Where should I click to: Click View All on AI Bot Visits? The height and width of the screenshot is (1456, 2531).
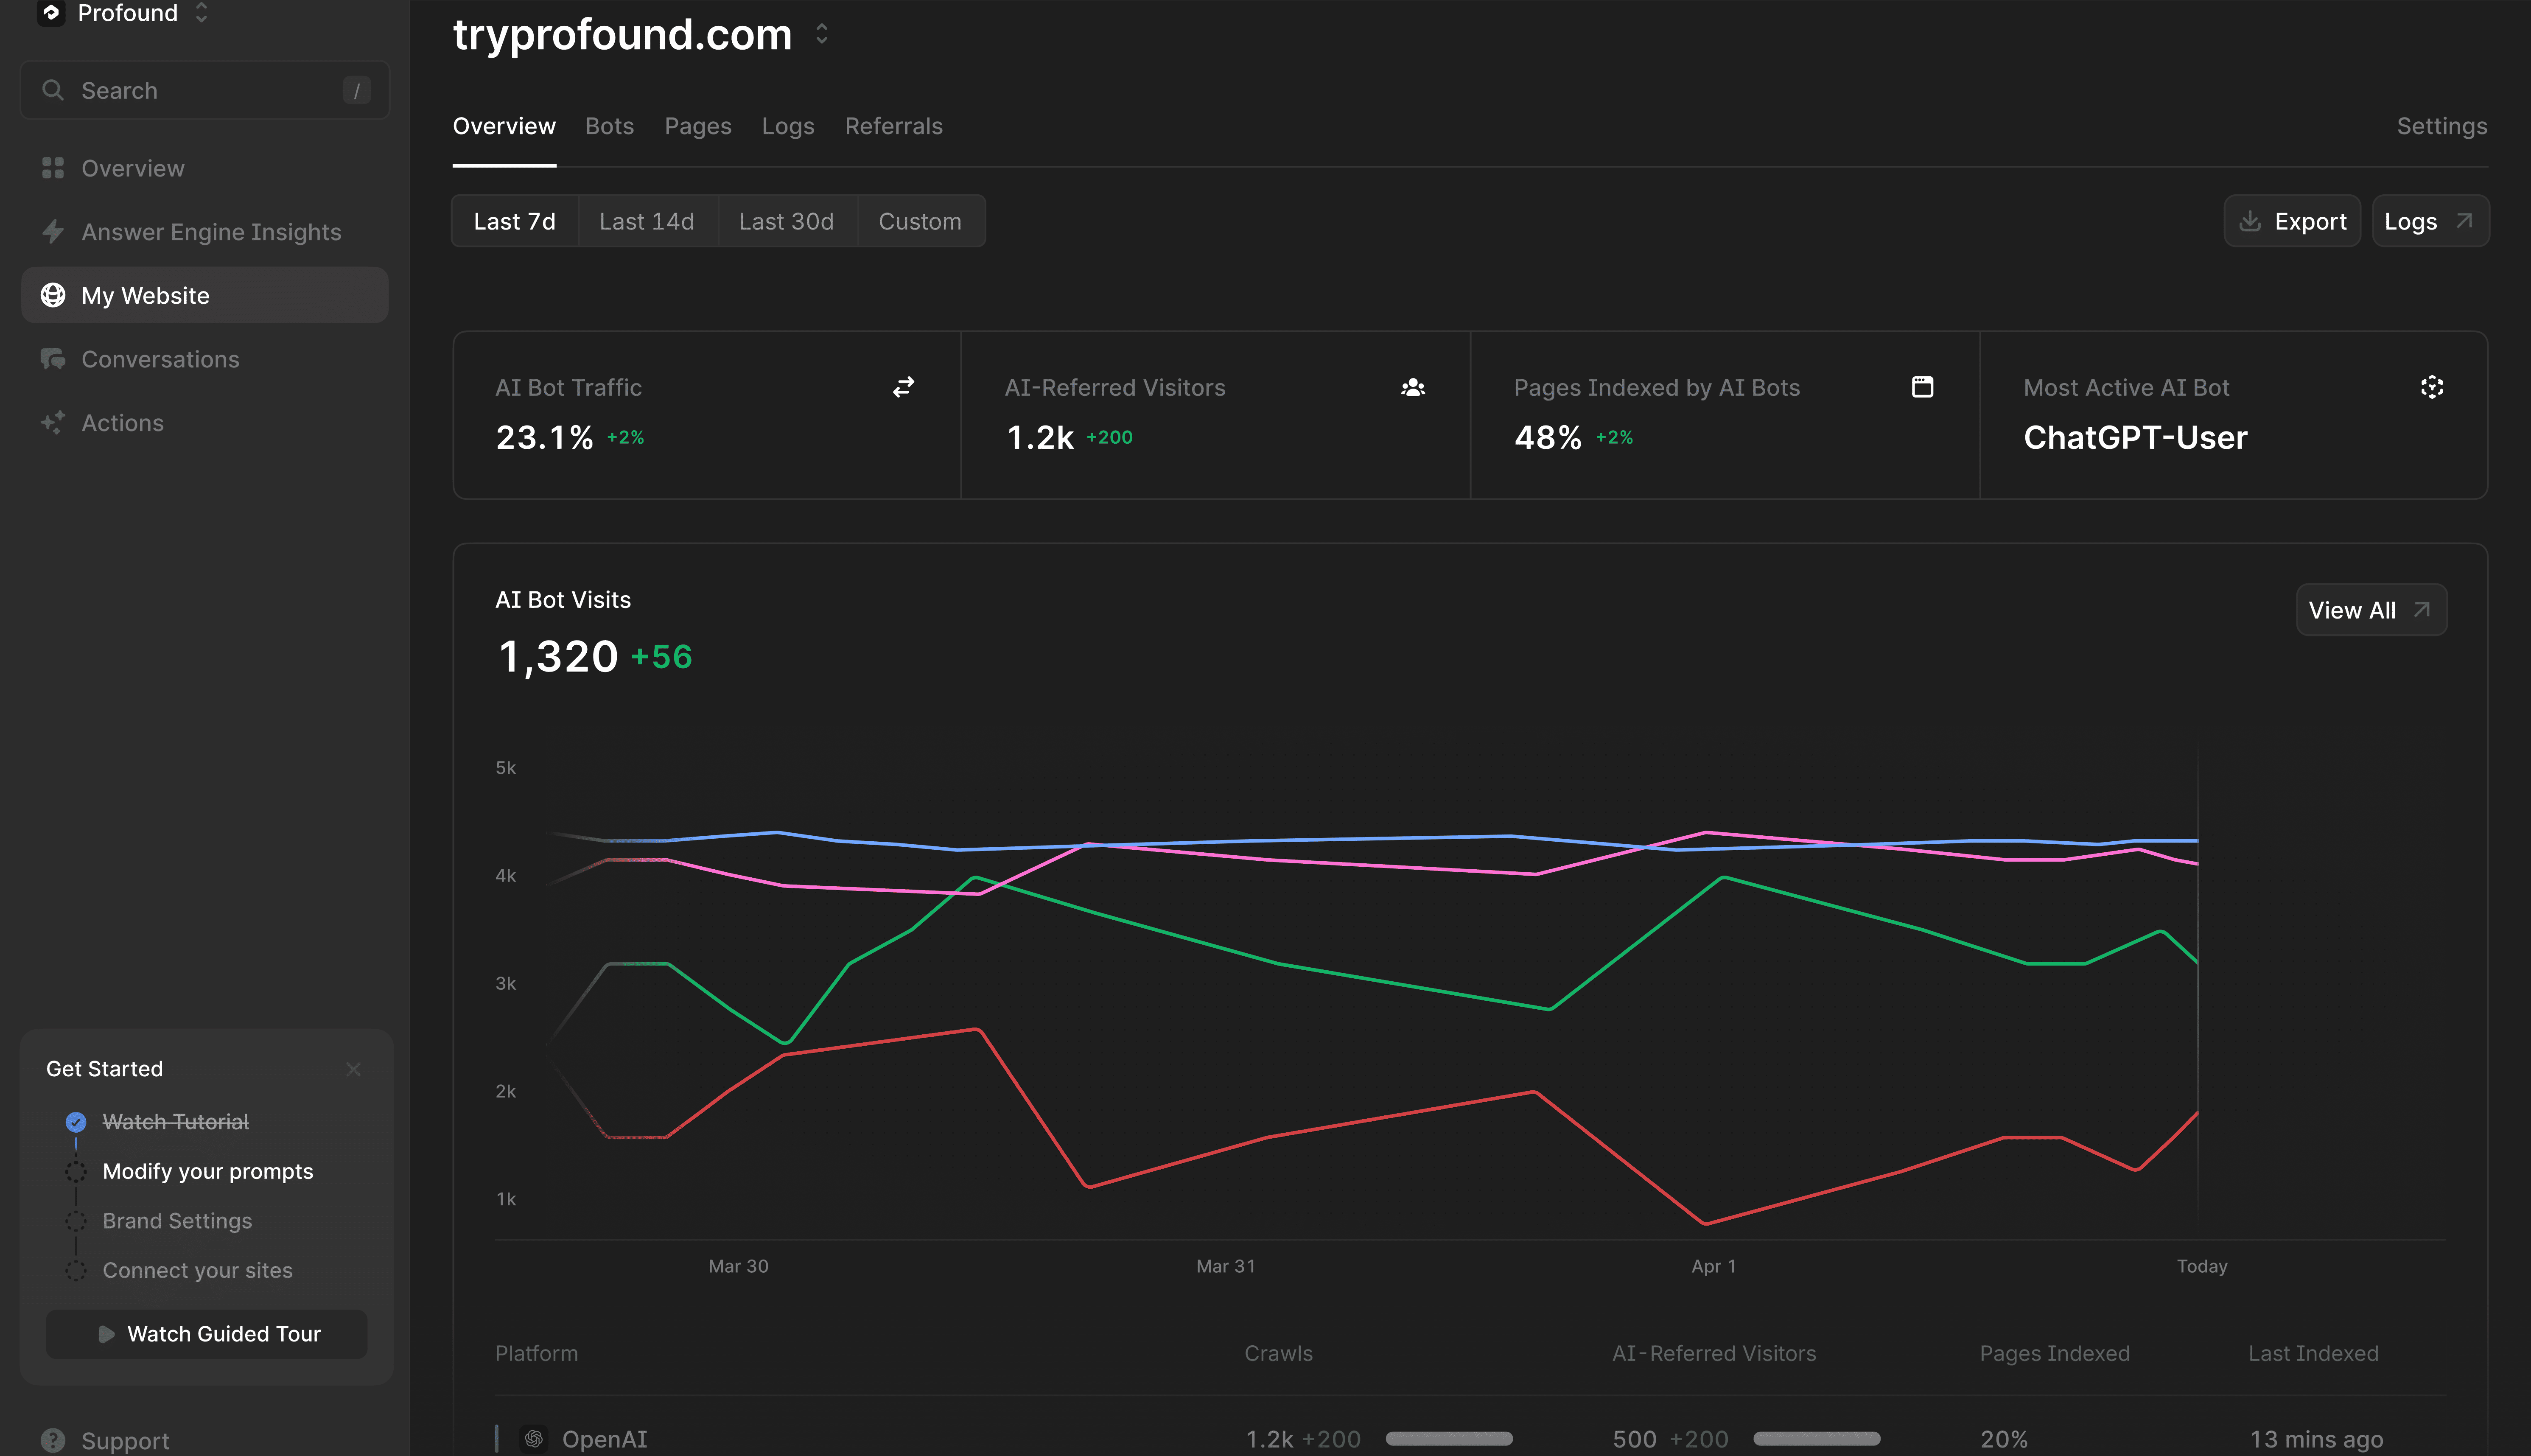pyautogui.click(x=2371, y=609)
